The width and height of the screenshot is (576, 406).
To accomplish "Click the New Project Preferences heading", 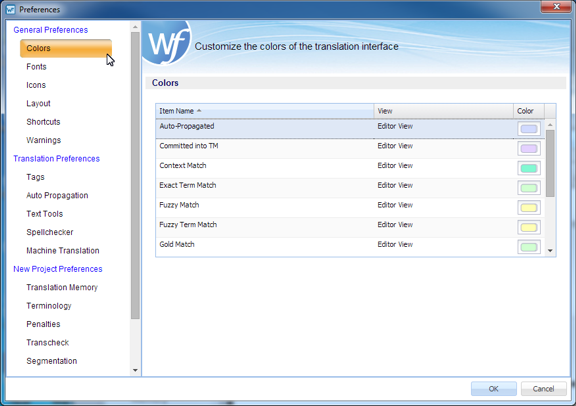I will 58,269.
